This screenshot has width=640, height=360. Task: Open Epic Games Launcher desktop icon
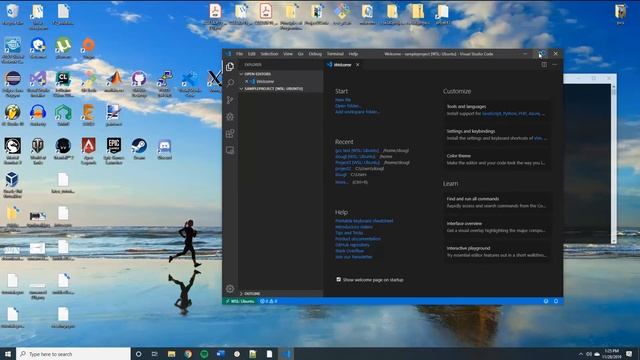pos(114,151)
